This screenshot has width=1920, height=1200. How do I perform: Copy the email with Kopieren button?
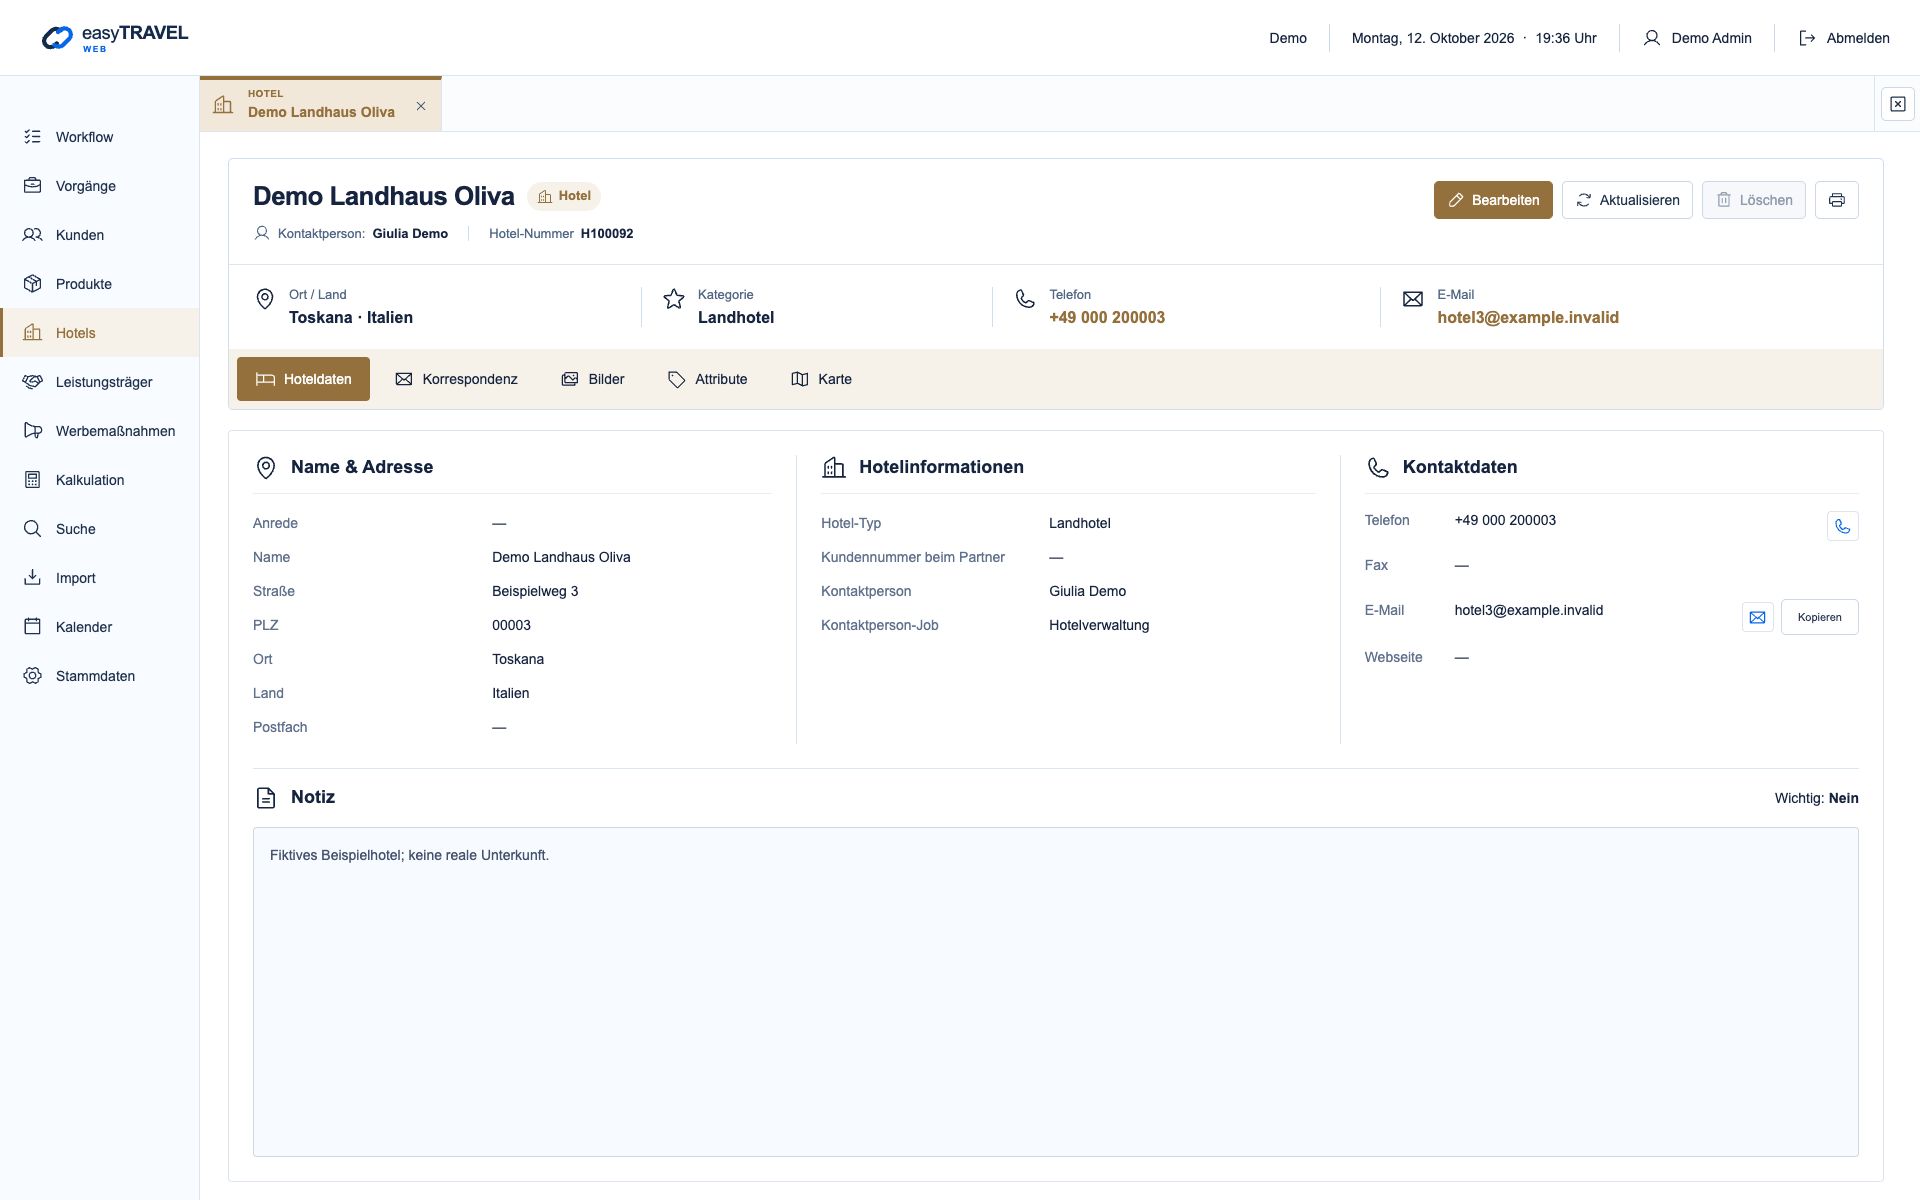[1819, 617]
